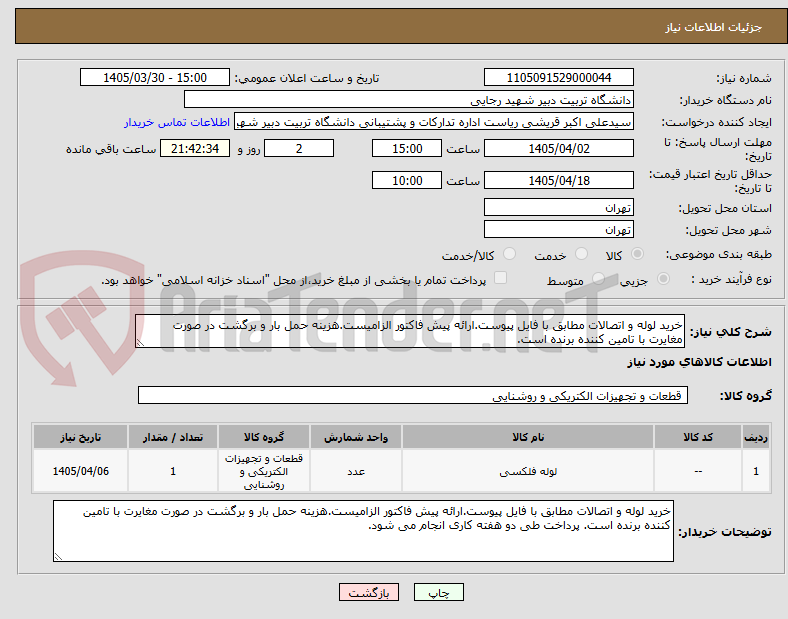Click the delivery city تهران field
This screenshot has height=619, width=788.
point(558,229)
